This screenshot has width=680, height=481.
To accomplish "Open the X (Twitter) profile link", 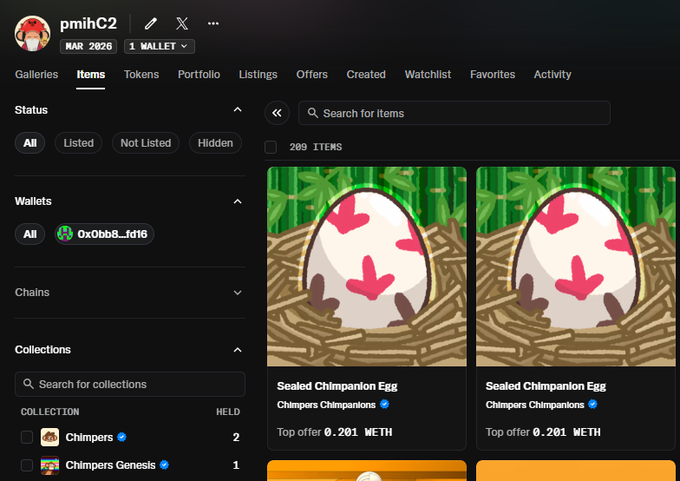I will (182, 23).
